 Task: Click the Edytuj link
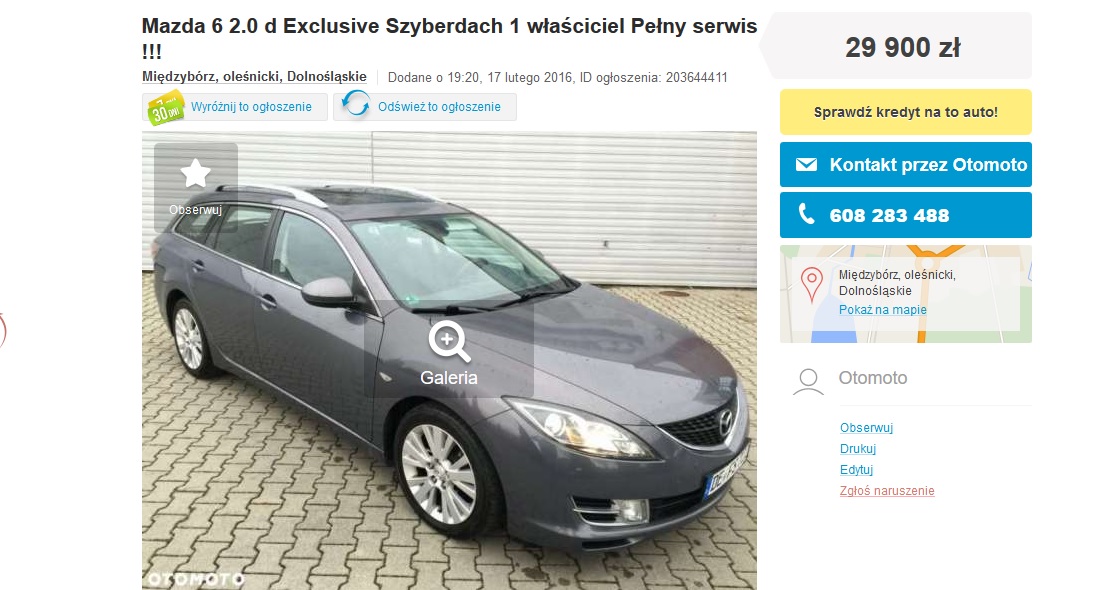[856, 470]
